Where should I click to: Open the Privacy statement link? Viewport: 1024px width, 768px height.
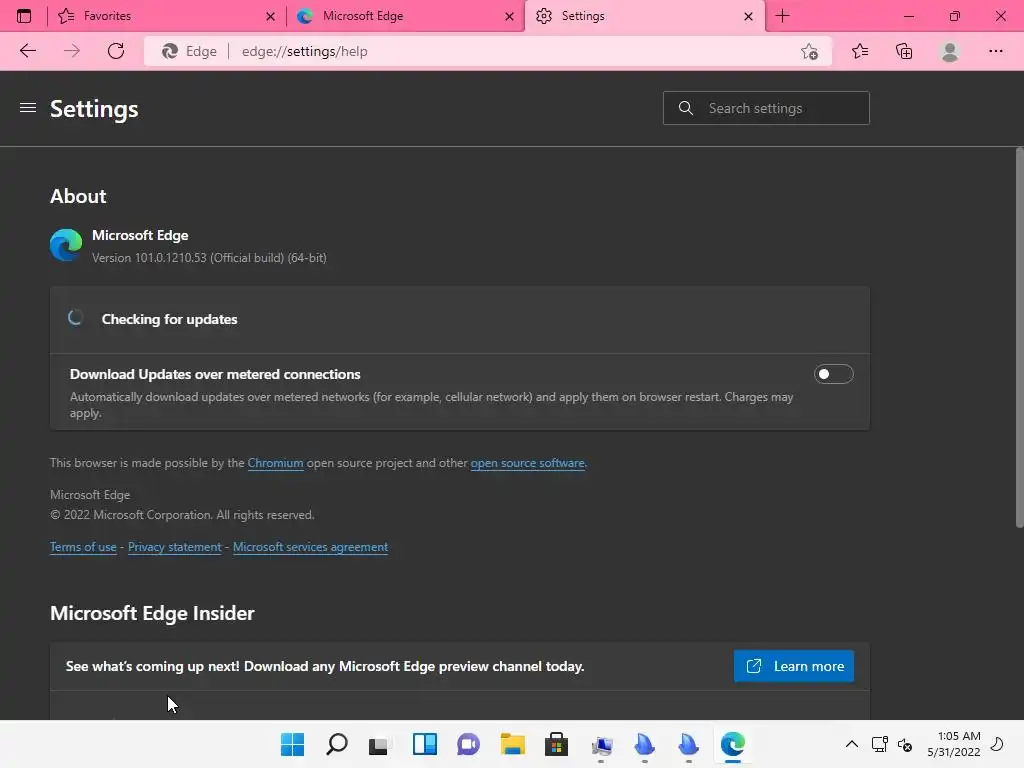coord(174,547)
